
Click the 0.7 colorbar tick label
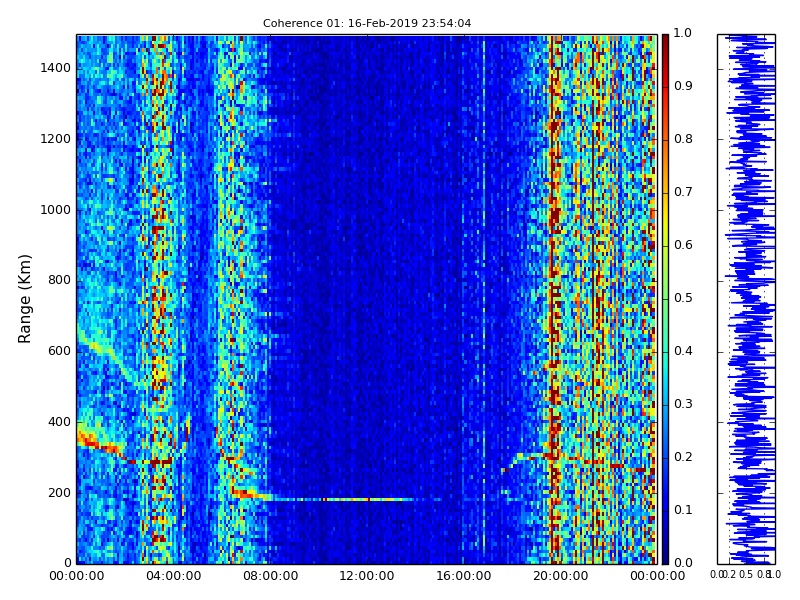[683, 192]
